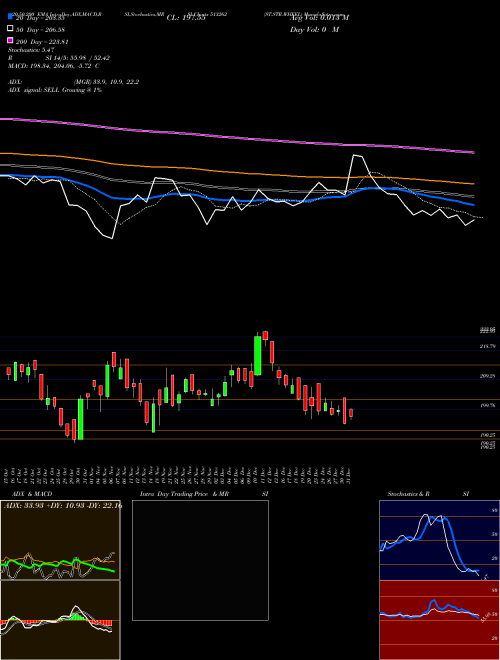The height and width of the screenshot is (660, 500).
Task: Click the 'ADX signal: SELL Growing @ 1%' text
Action: [55, 90]
